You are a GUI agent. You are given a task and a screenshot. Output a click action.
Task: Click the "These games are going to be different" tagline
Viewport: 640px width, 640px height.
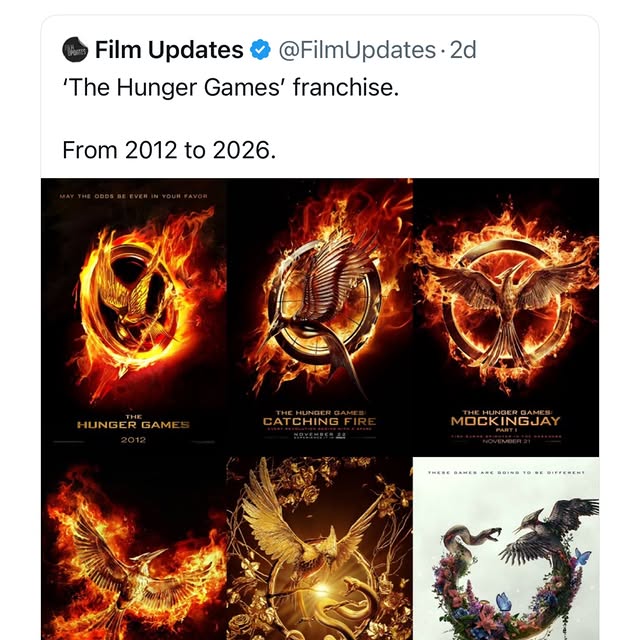[506, 472]
